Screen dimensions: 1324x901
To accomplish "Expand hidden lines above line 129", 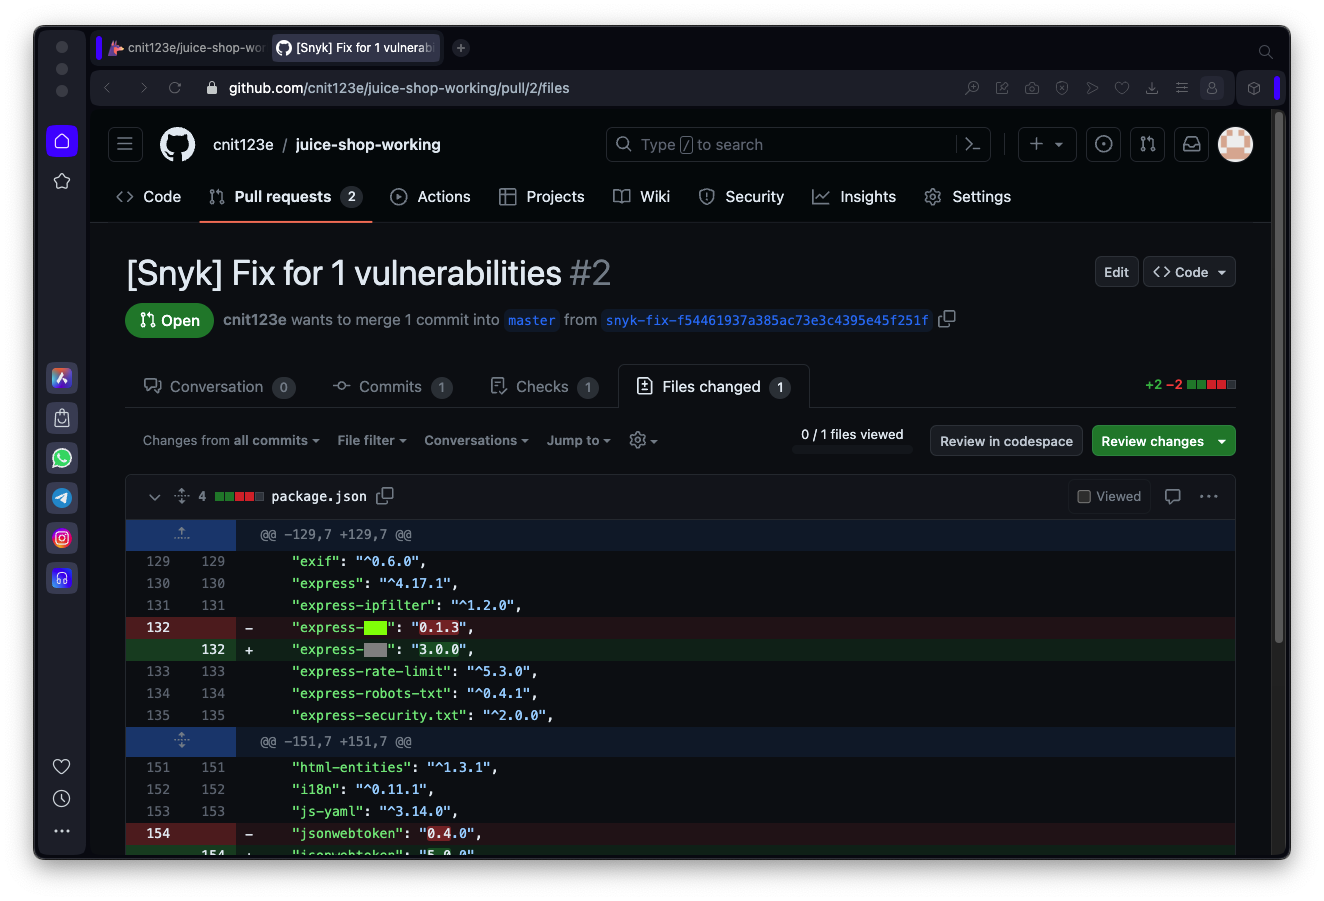I will 181,534.
